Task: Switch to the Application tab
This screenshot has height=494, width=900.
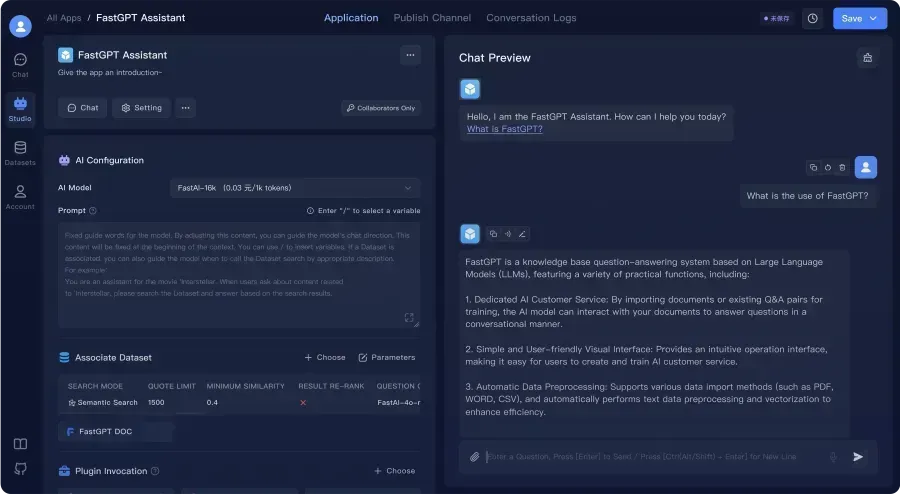Action: [x=351, y=18]
